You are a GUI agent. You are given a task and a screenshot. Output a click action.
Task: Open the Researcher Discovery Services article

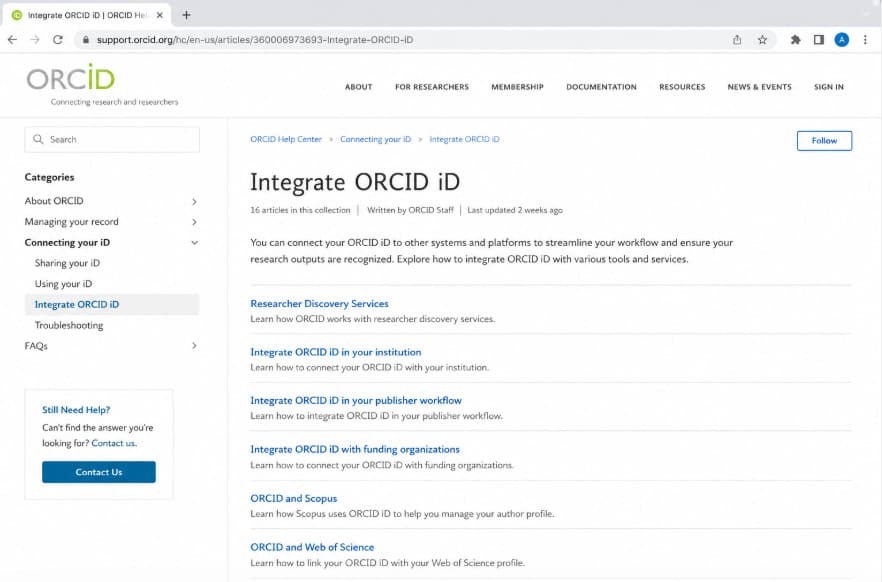pyautogui.click(x=319, y=304)
